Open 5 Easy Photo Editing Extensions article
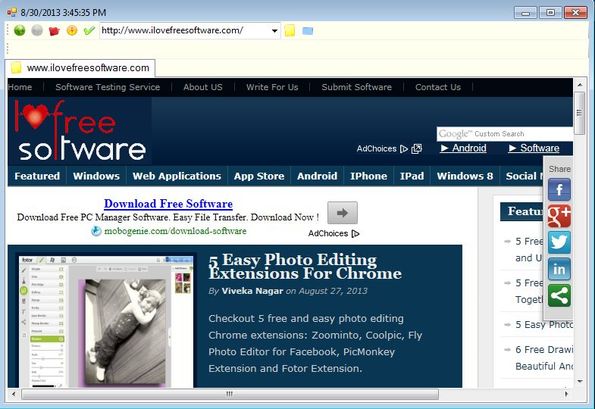The height and width of the screenshot is (409, 595). [305, 266]
